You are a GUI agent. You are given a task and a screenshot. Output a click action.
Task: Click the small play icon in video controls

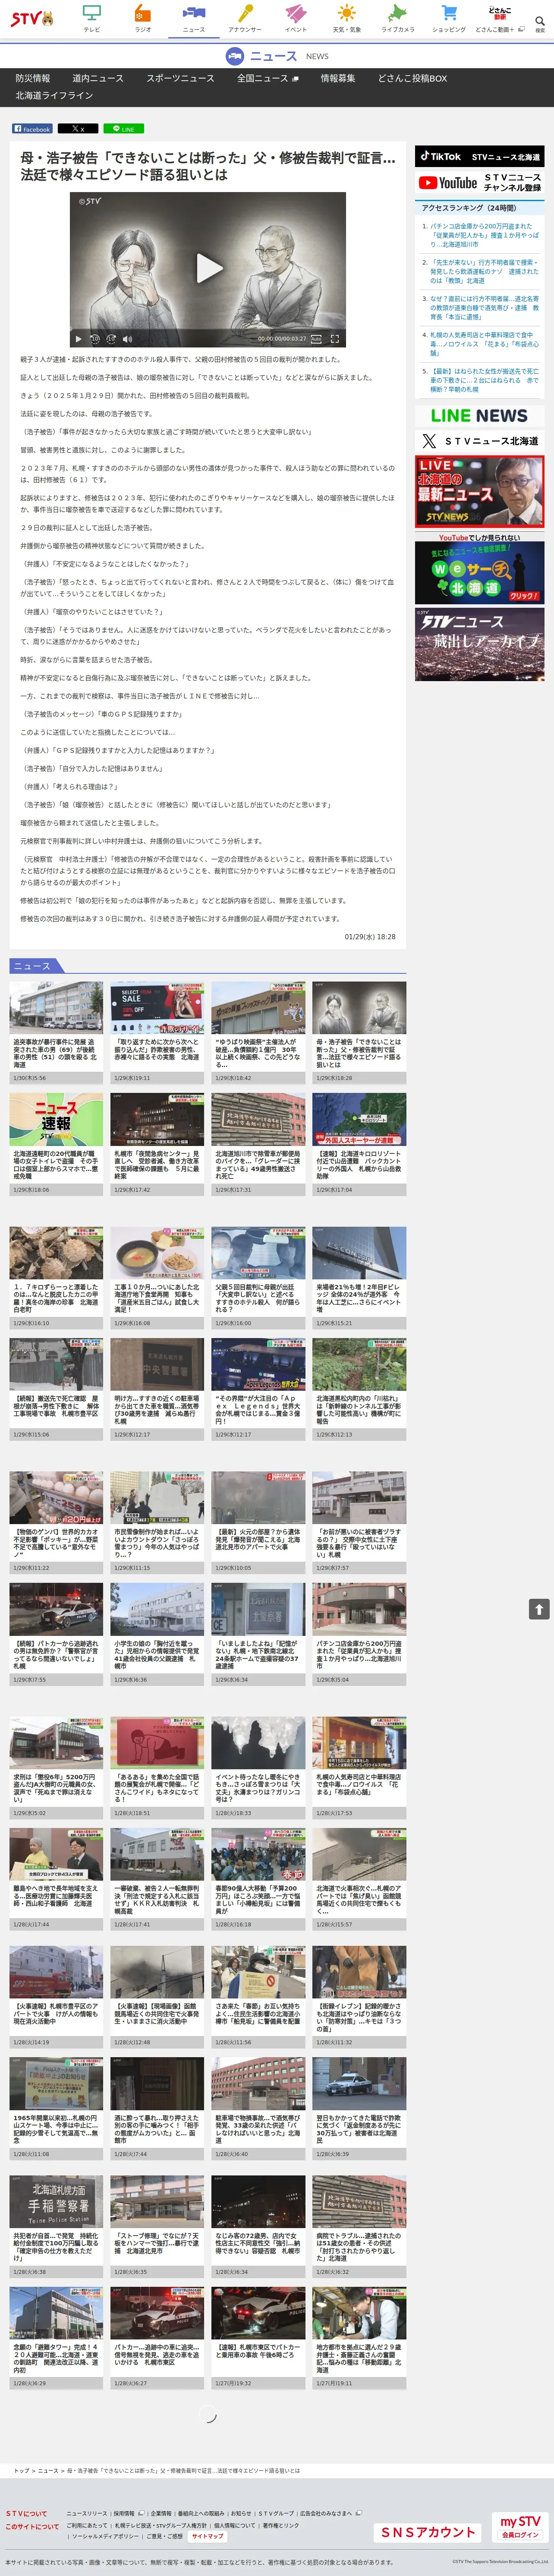click(79, 339)
